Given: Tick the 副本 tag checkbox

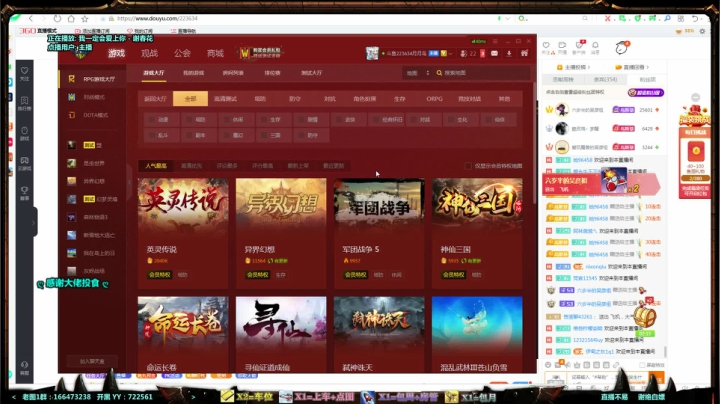Looking at the screenshot, I should point(189,135).
